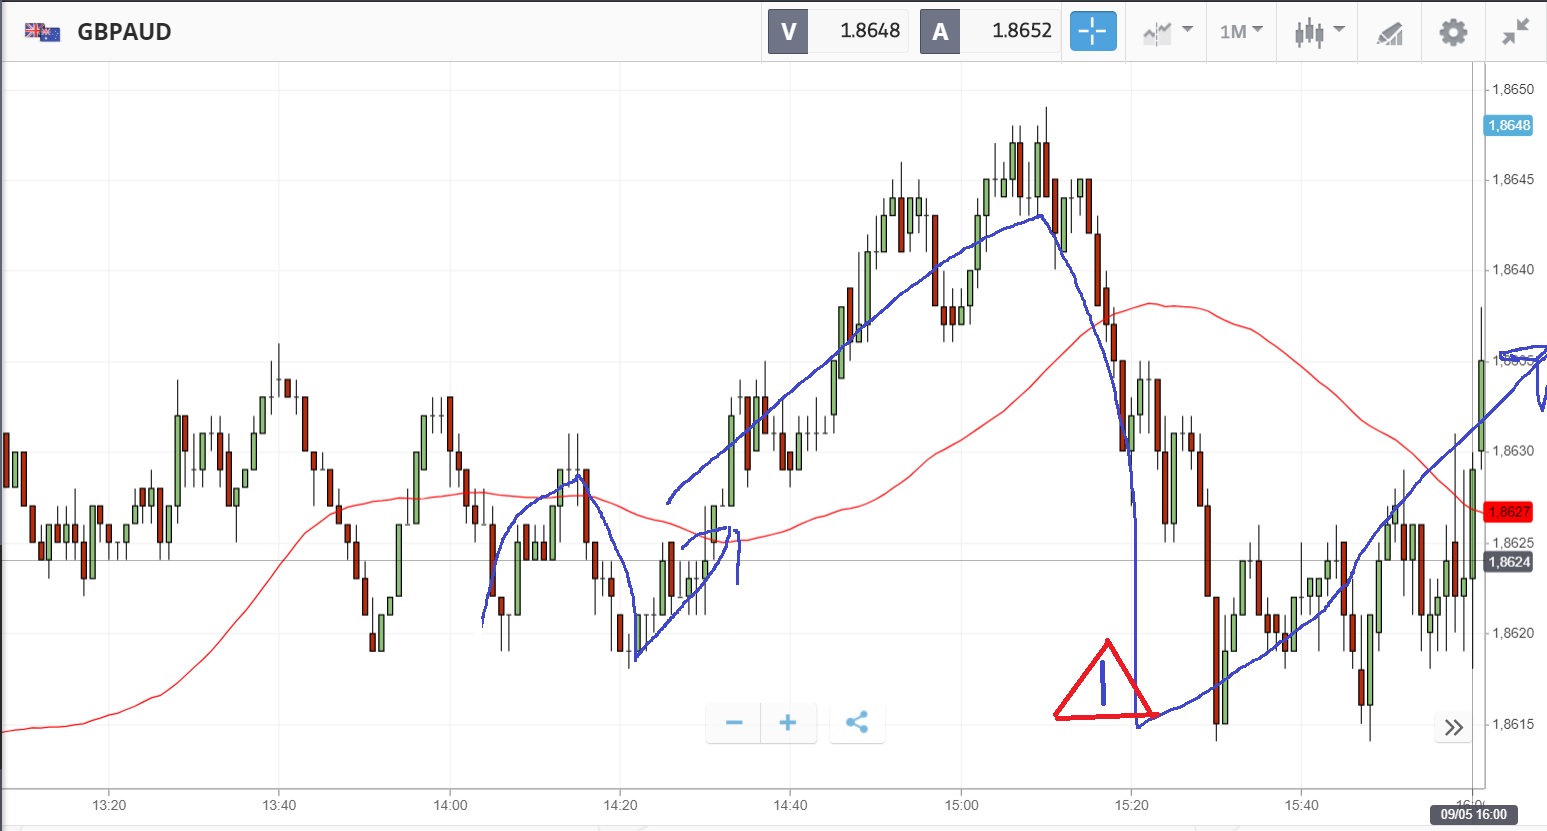Jump to latest candle with double-arrow button
The image size is (1547, 831).
point(1454,727)
